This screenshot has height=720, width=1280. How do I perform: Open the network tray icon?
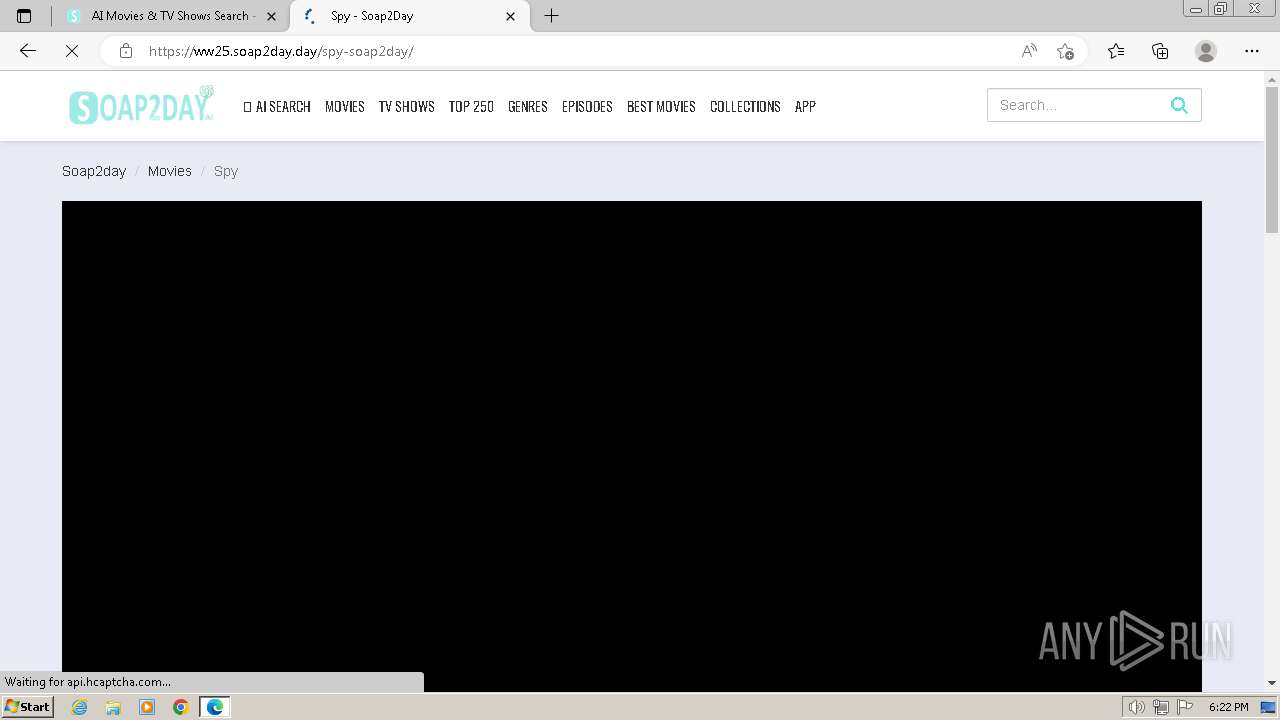(1160, 707)
